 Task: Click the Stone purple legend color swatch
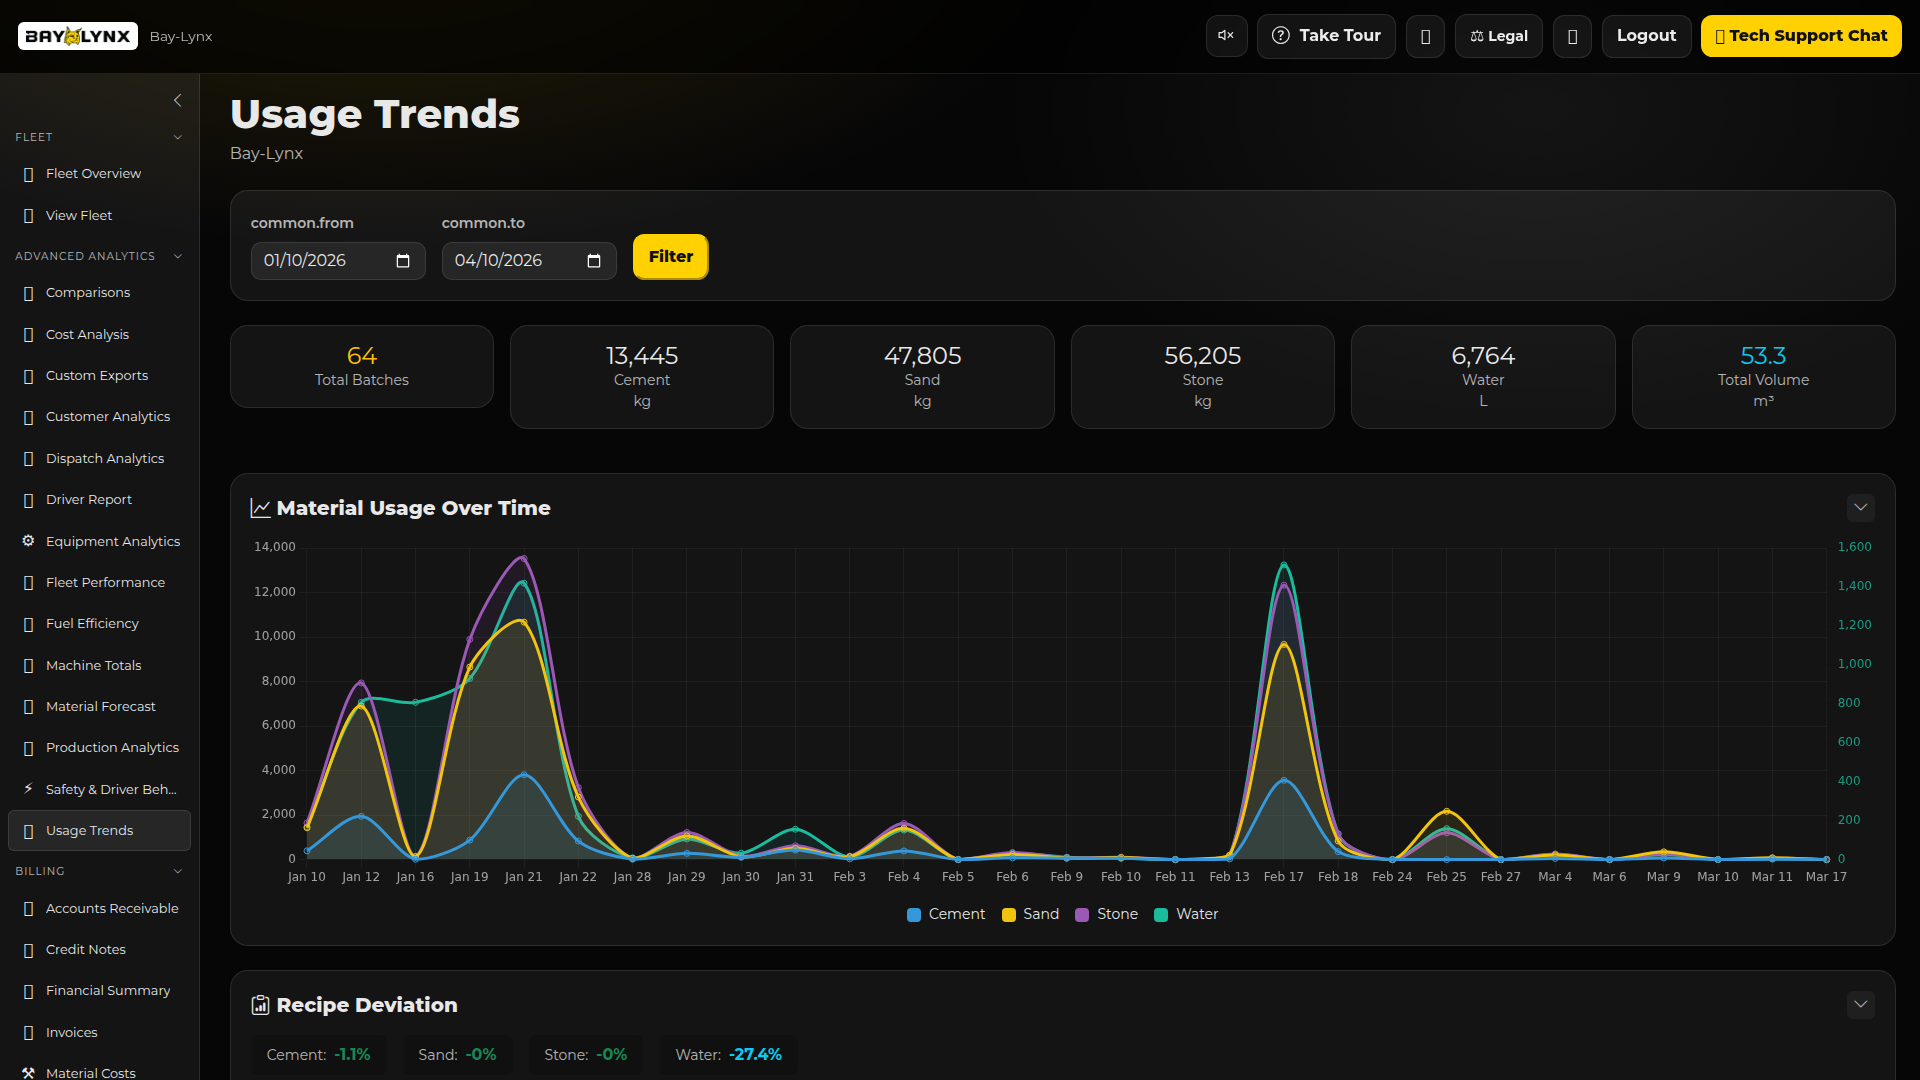click(1082, 914)
